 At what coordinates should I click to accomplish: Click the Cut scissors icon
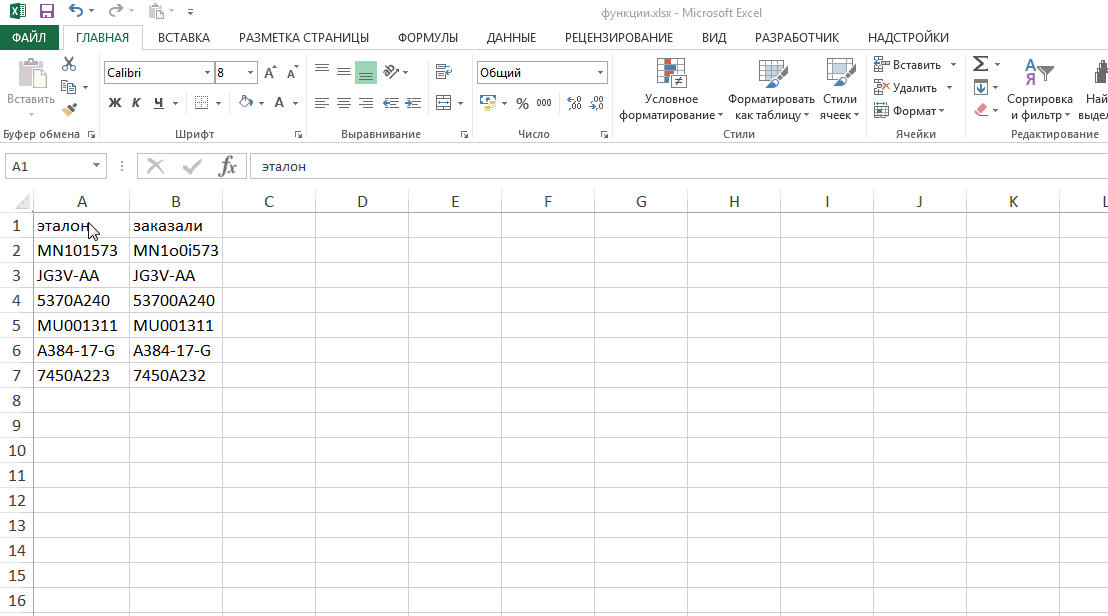[x=69, y=64]
